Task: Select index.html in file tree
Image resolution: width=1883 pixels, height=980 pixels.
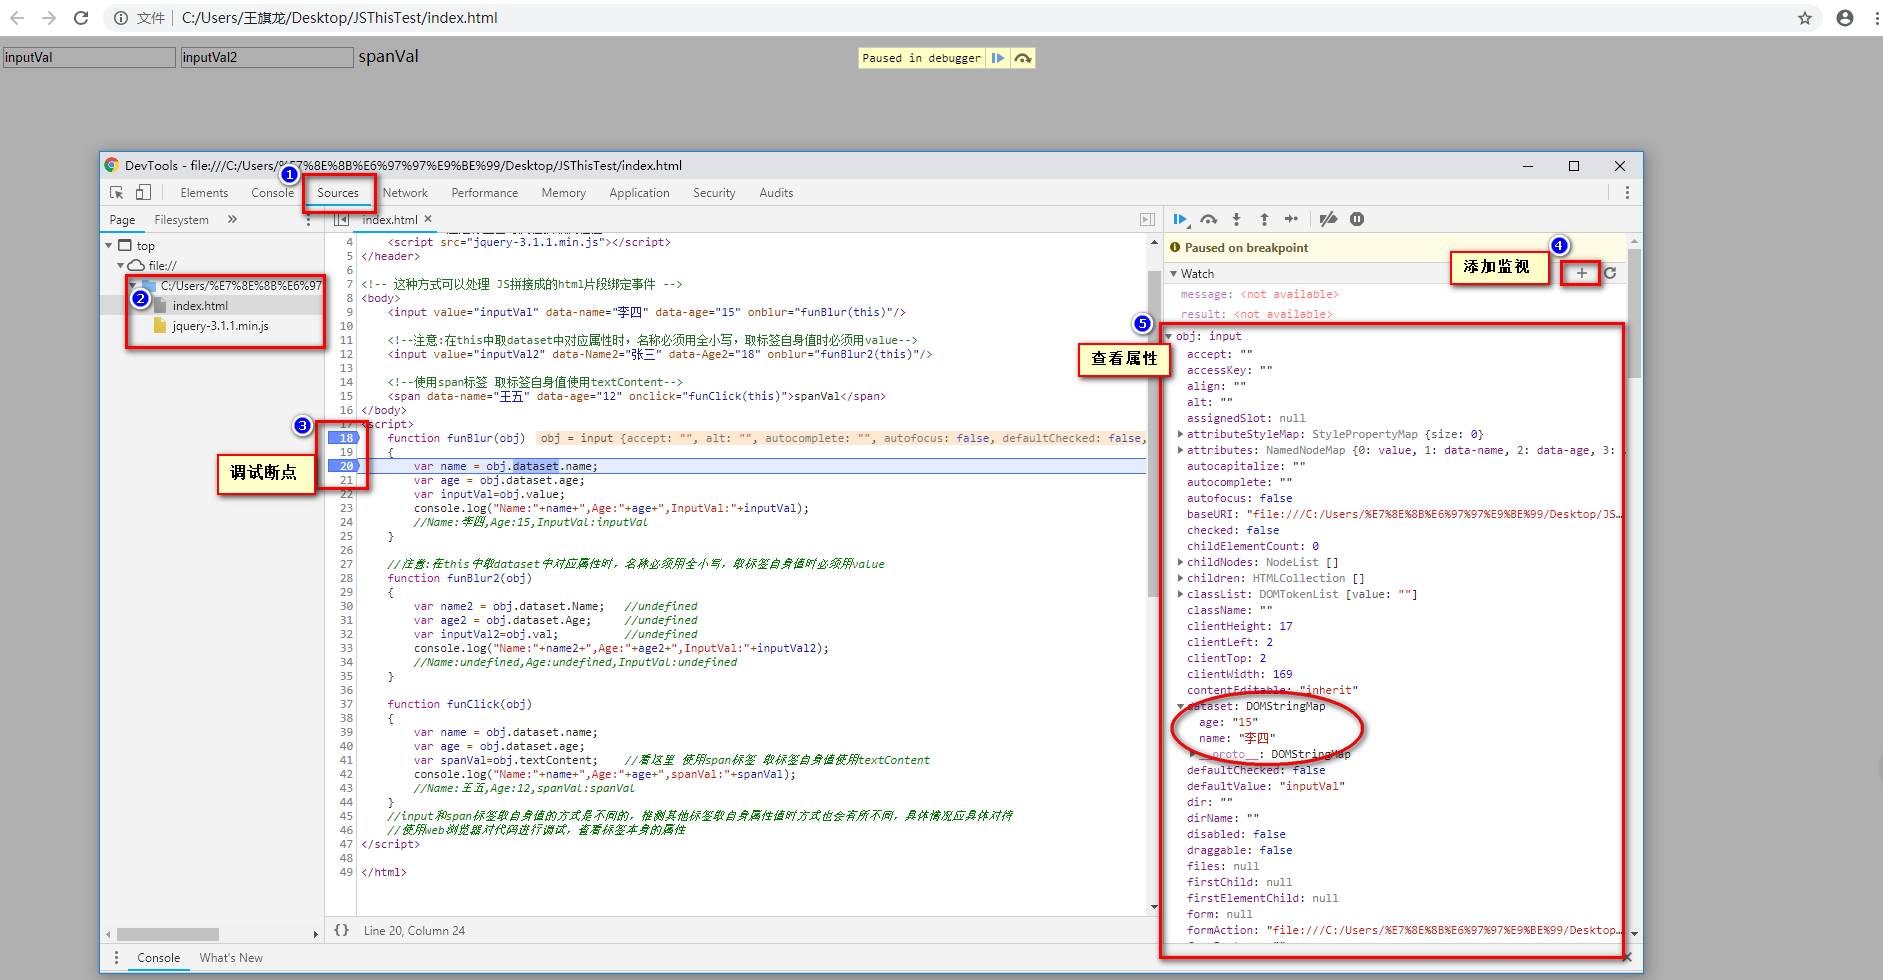Action: point(200,306)
